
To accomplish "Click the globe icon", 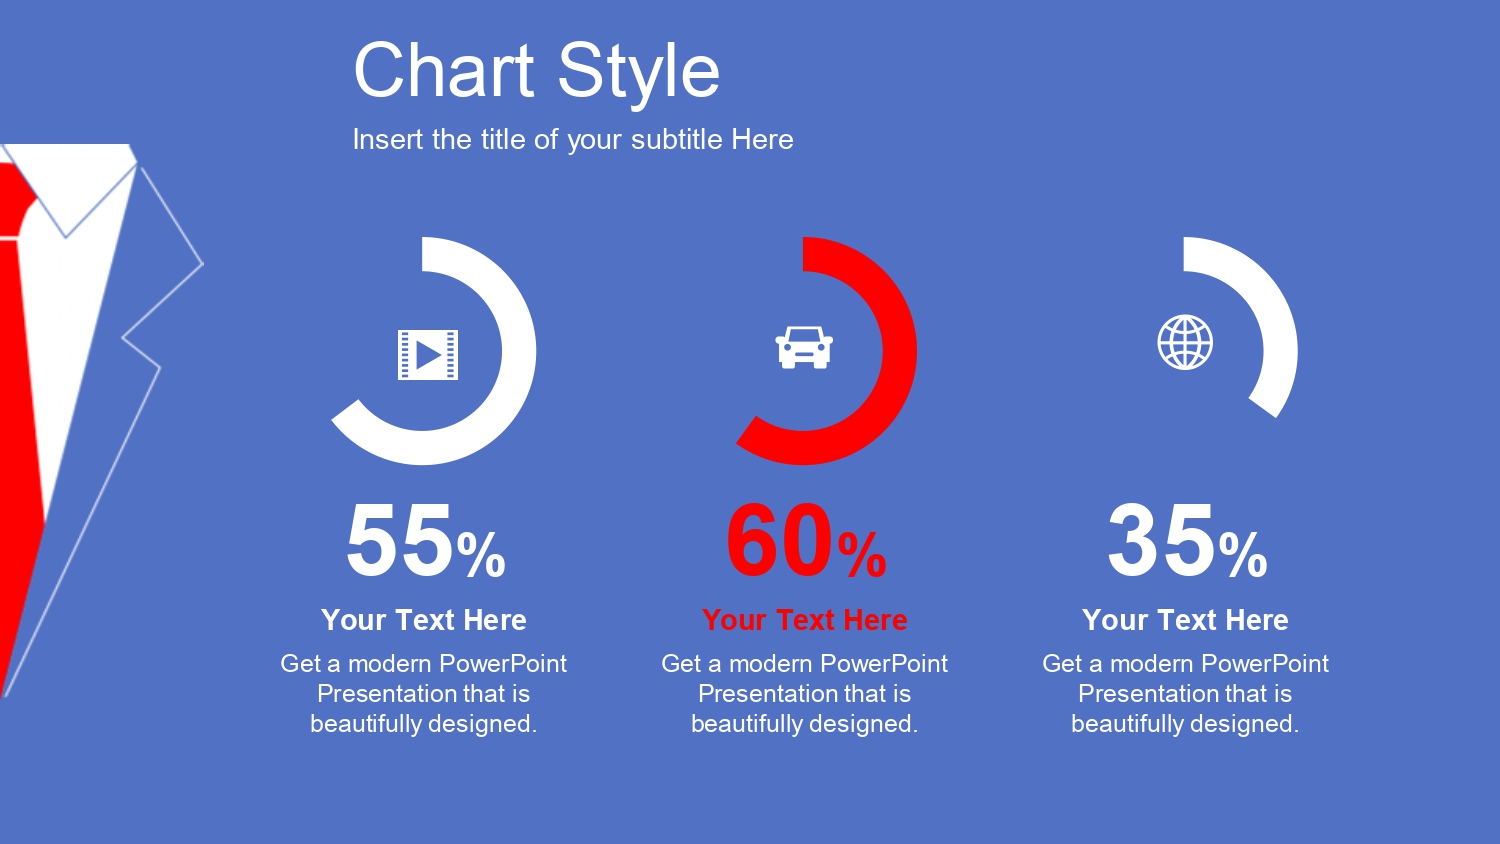I will (1185, 342).
